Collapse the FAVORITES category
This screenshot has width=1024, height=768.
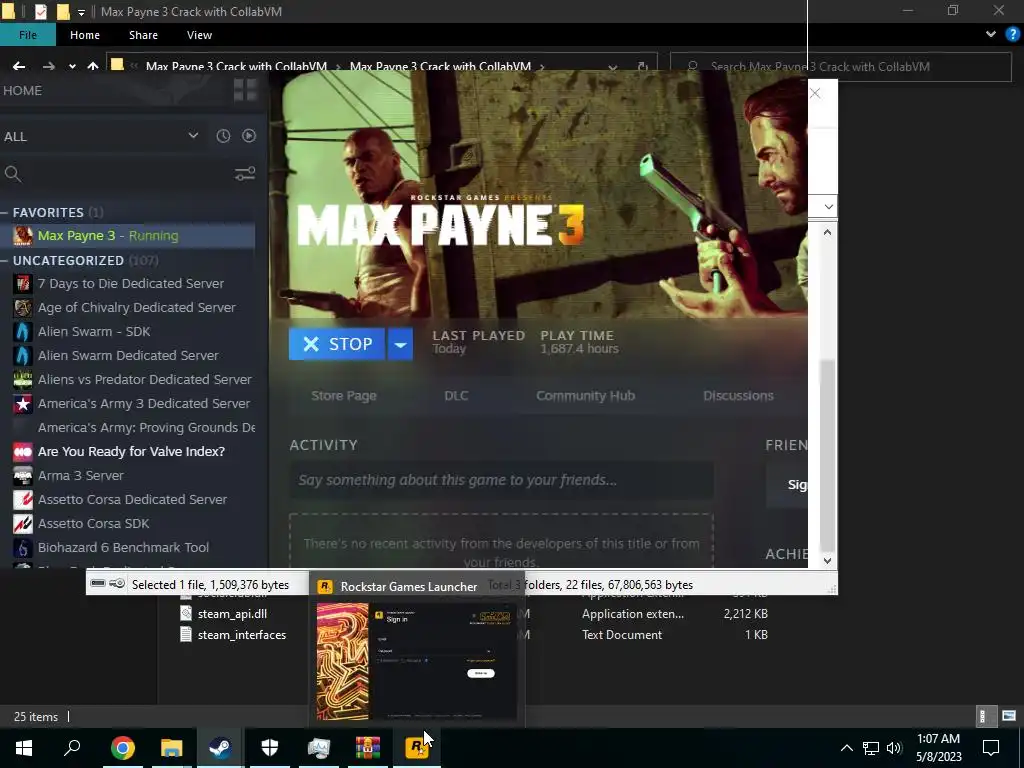(x=4, y=212)
